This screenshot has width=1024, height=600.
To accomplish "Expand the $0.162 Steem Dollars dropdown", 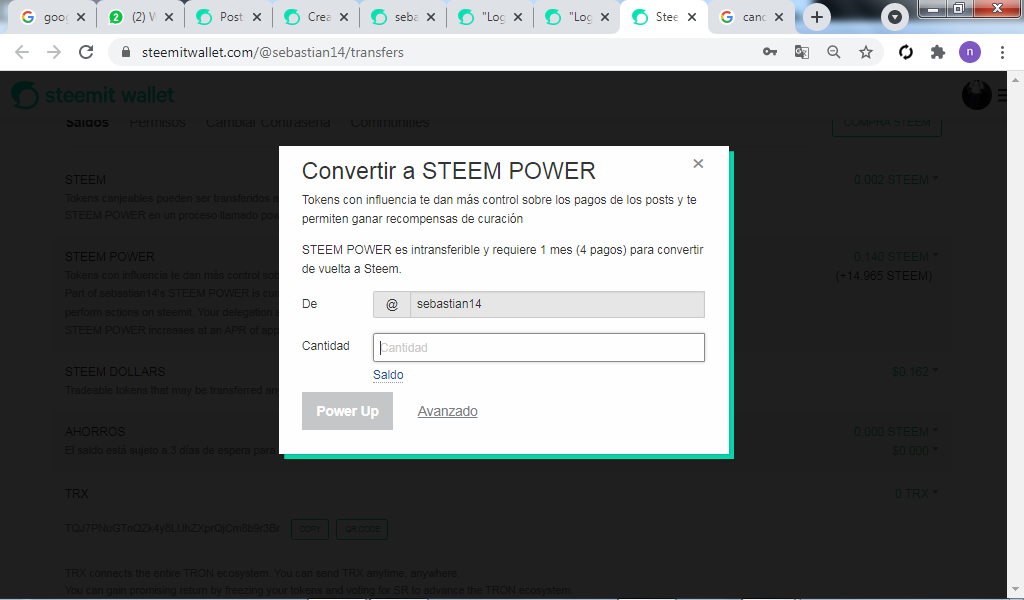I will 915,371.
